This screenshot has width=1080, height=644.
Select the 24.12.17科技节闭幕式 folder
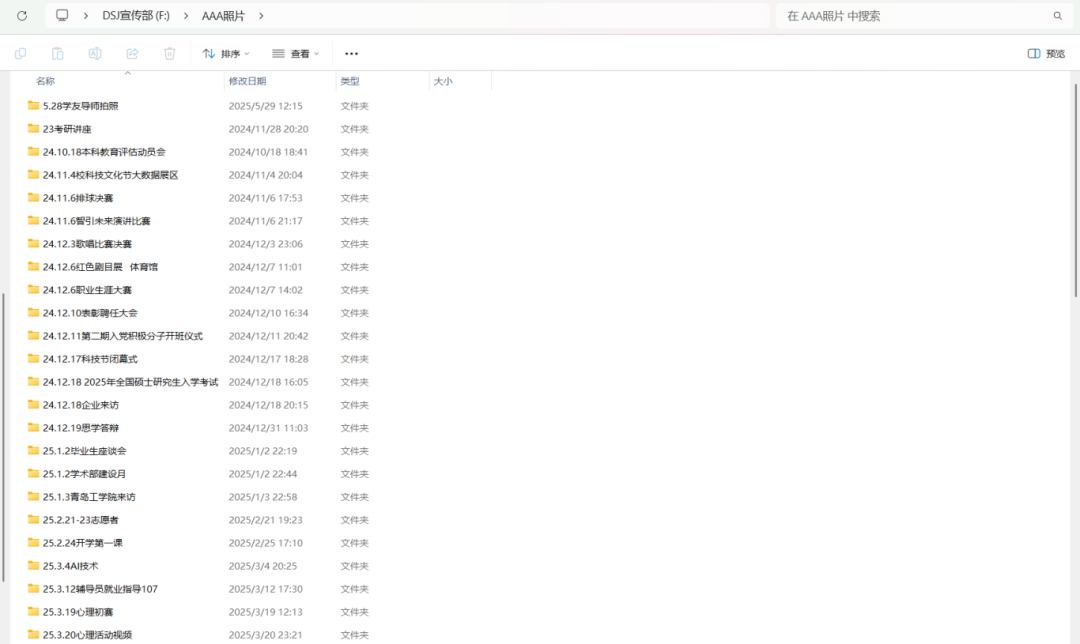90,359
